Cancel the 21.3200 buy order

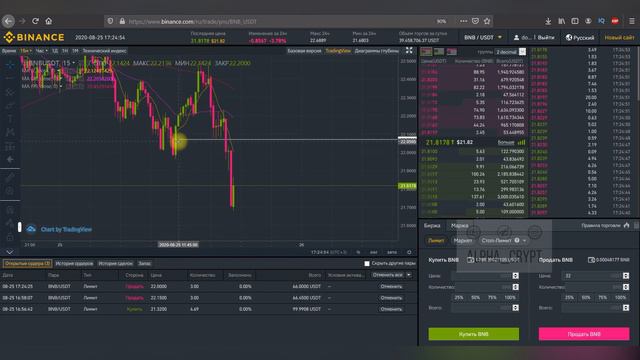[x=391, y=309]
